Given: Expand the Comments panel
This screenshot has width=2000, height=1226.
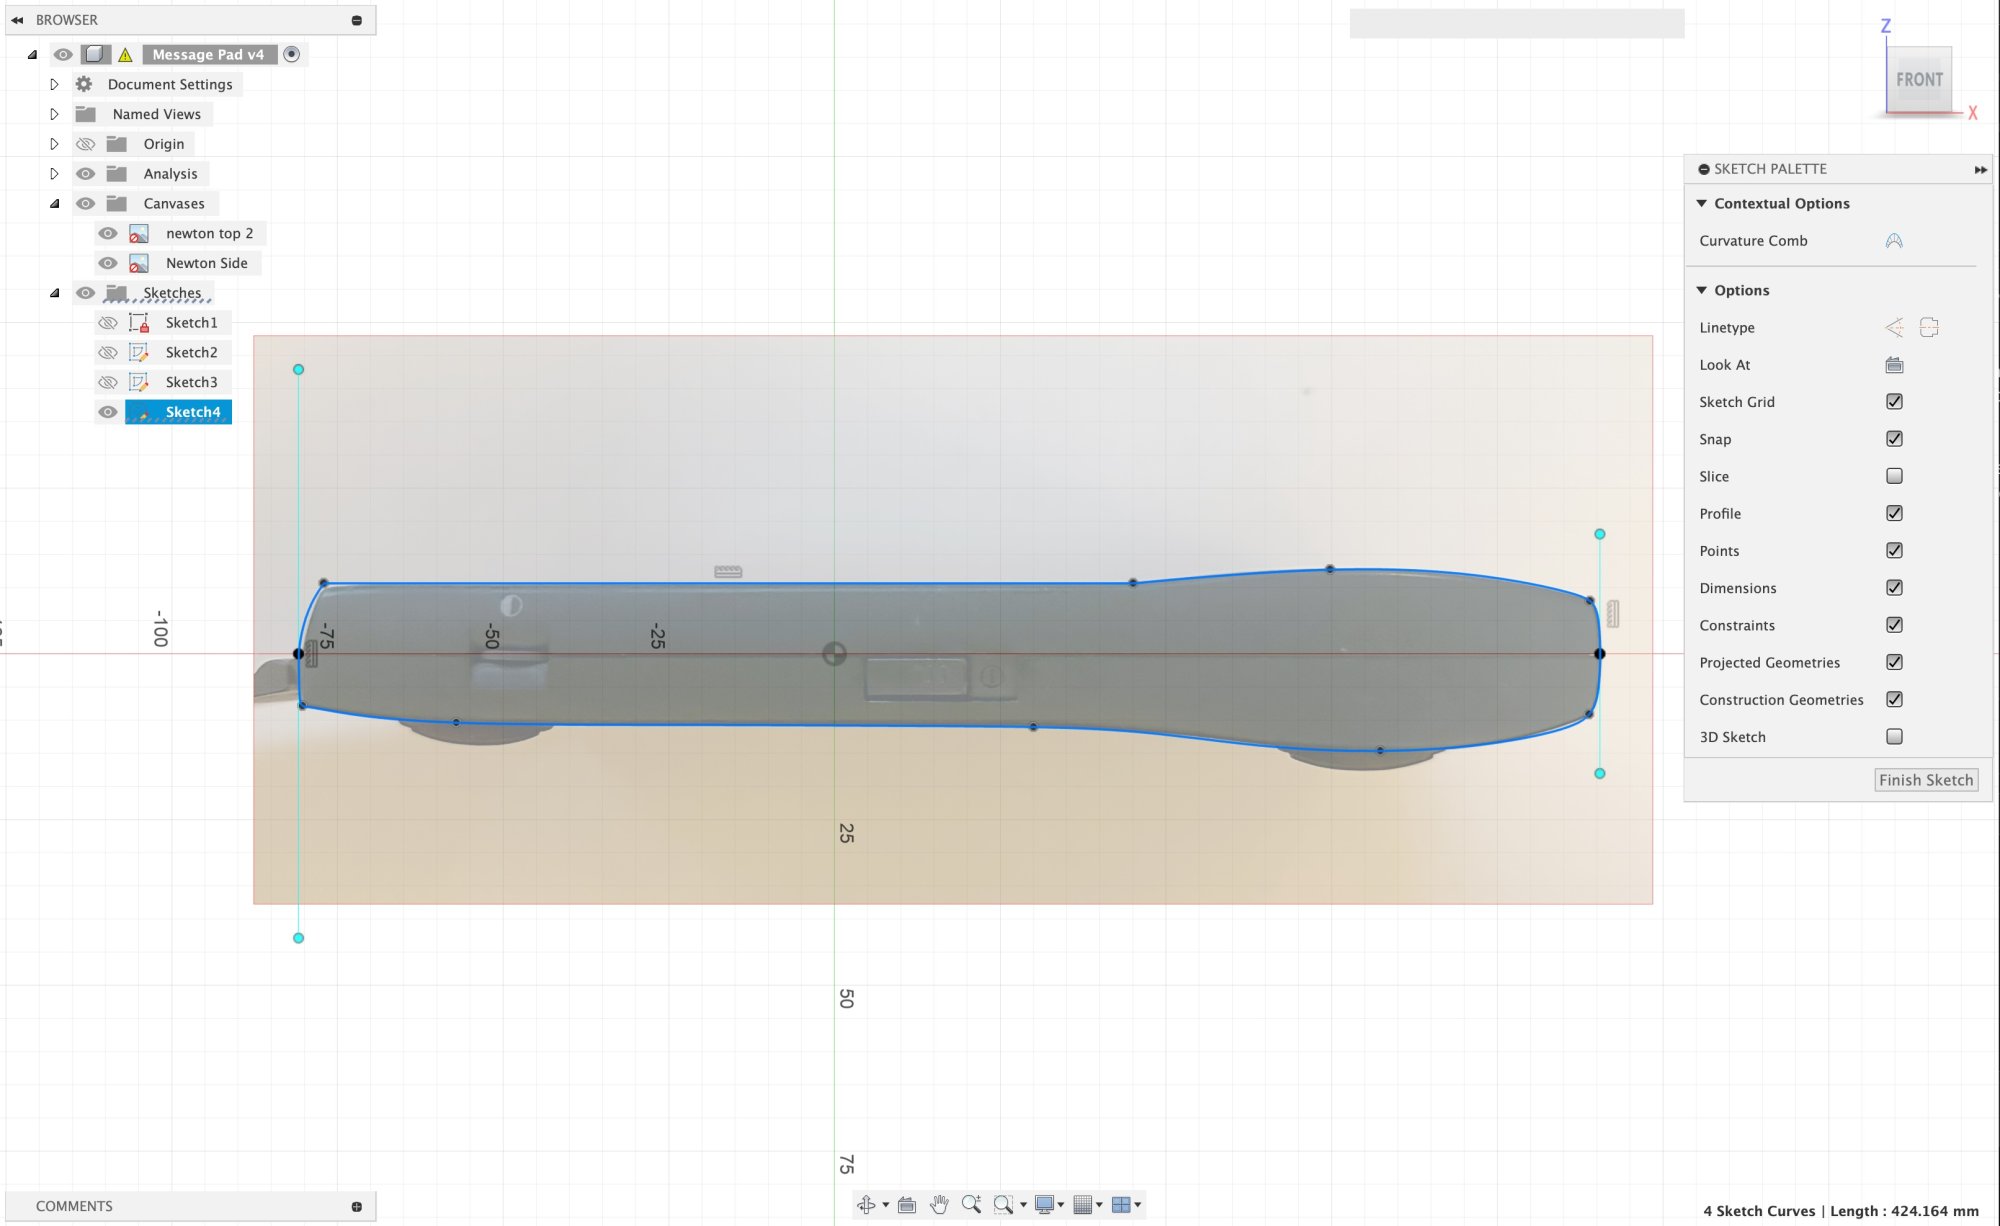Looking at the screenshot, I should [x=357, y=1207].
